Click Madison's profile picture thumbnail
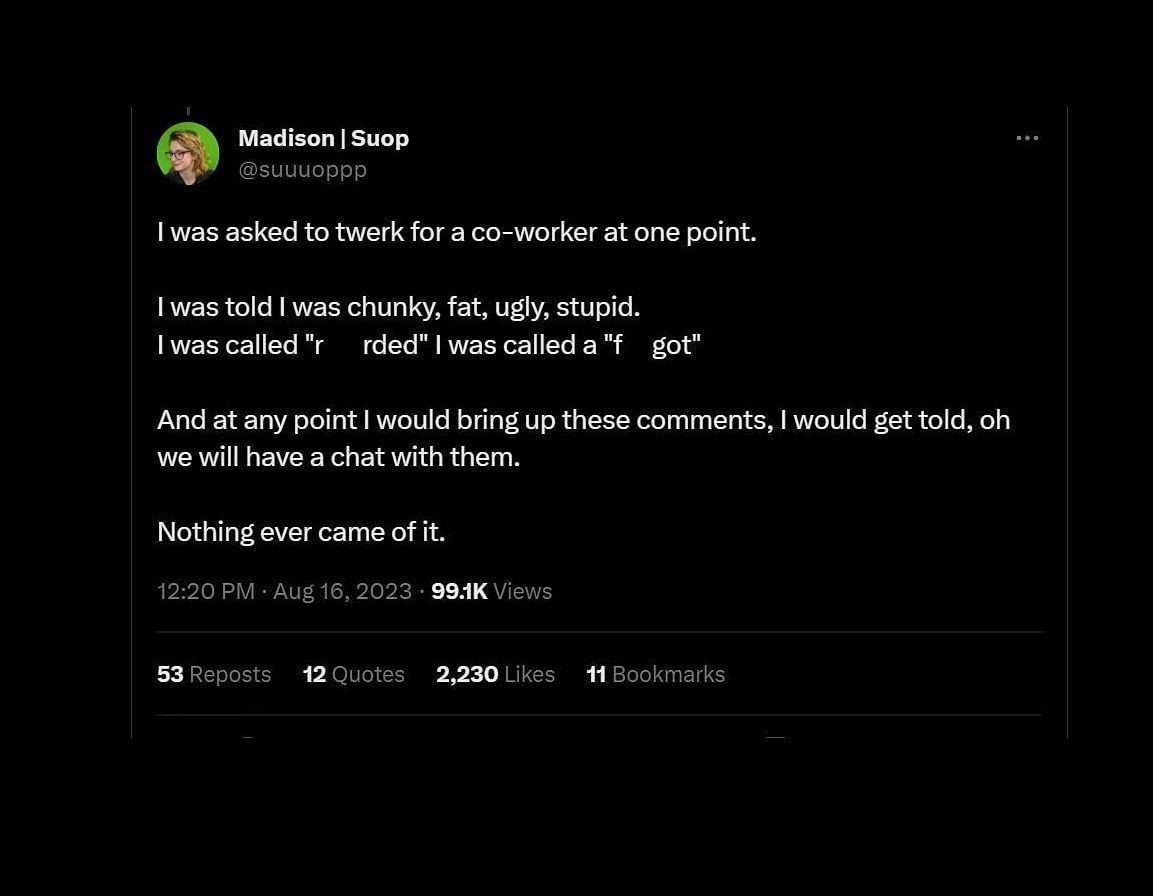Screen dimensions: 1153x896 pos(188,152)
